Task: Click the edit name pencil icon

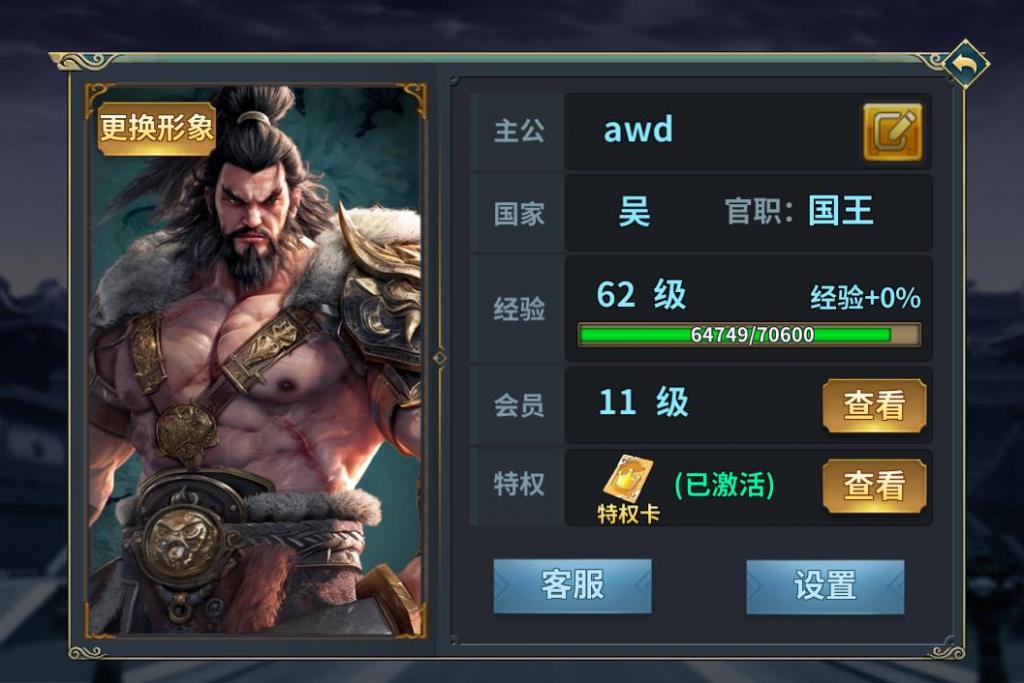Action: (892, 131)
